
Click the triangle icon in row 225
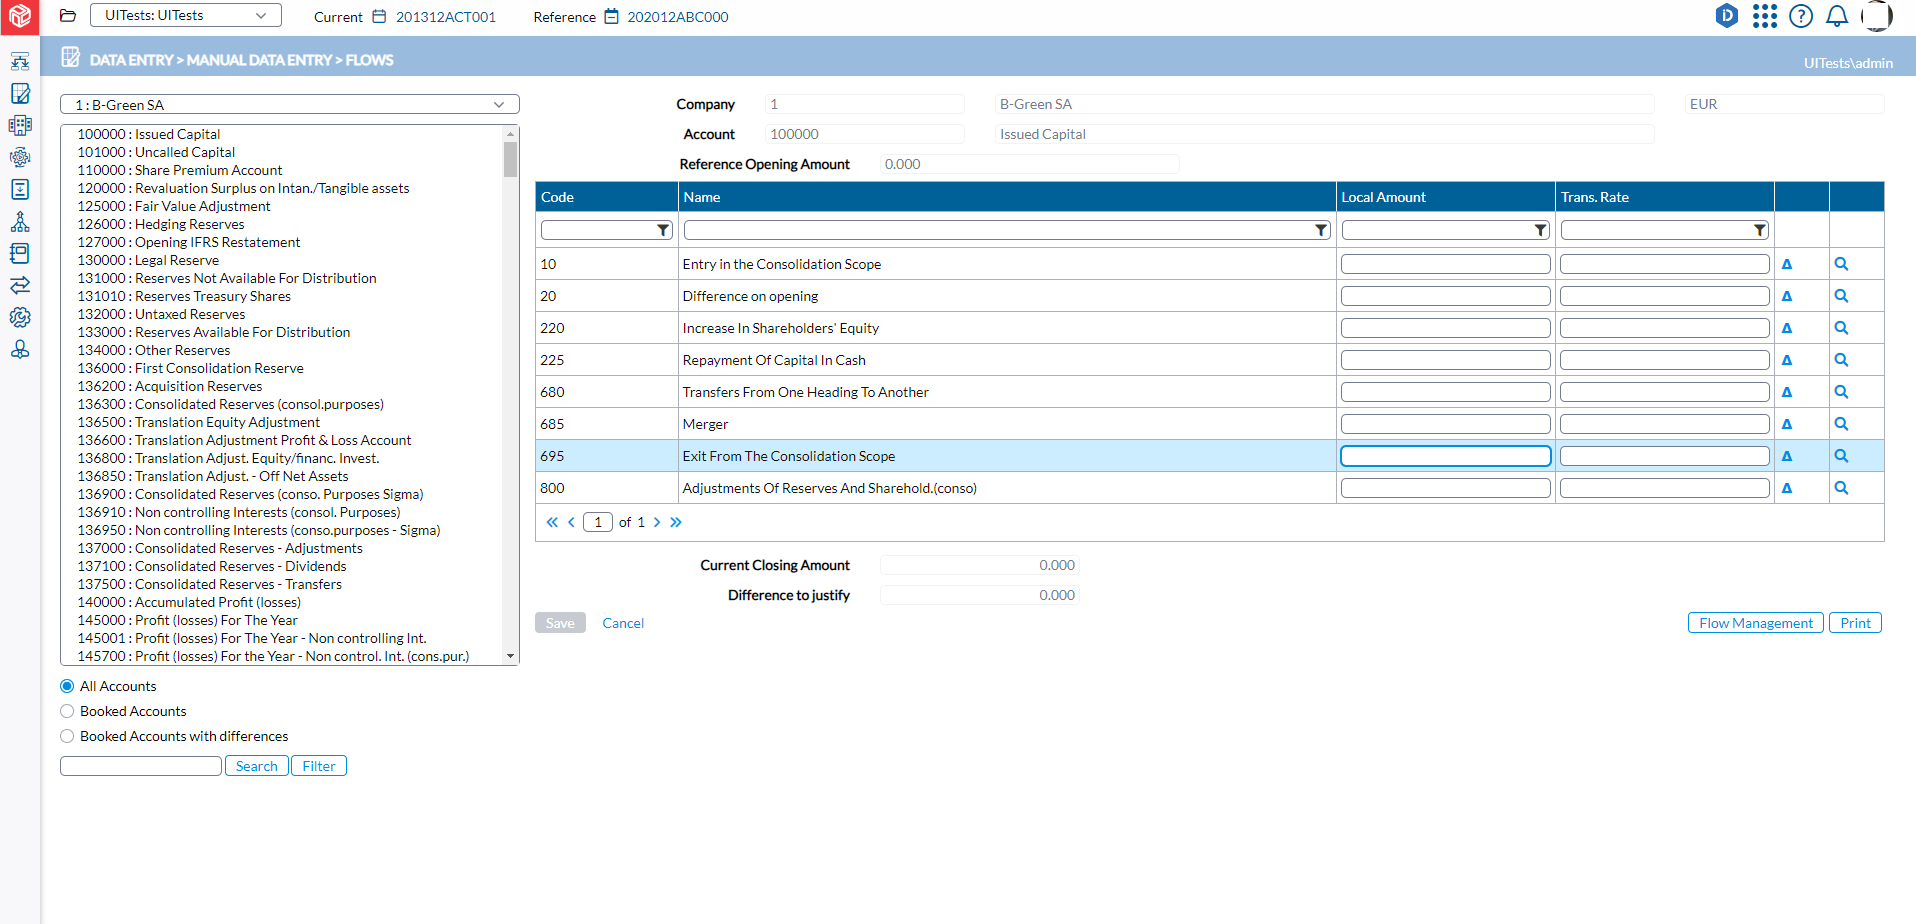click(x=1787, y=360)
